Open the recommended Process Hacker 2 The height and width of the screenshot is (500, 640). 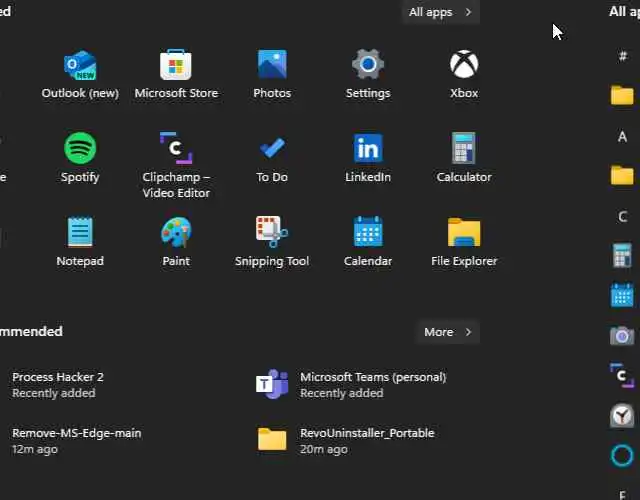click(x=58, y=384)
